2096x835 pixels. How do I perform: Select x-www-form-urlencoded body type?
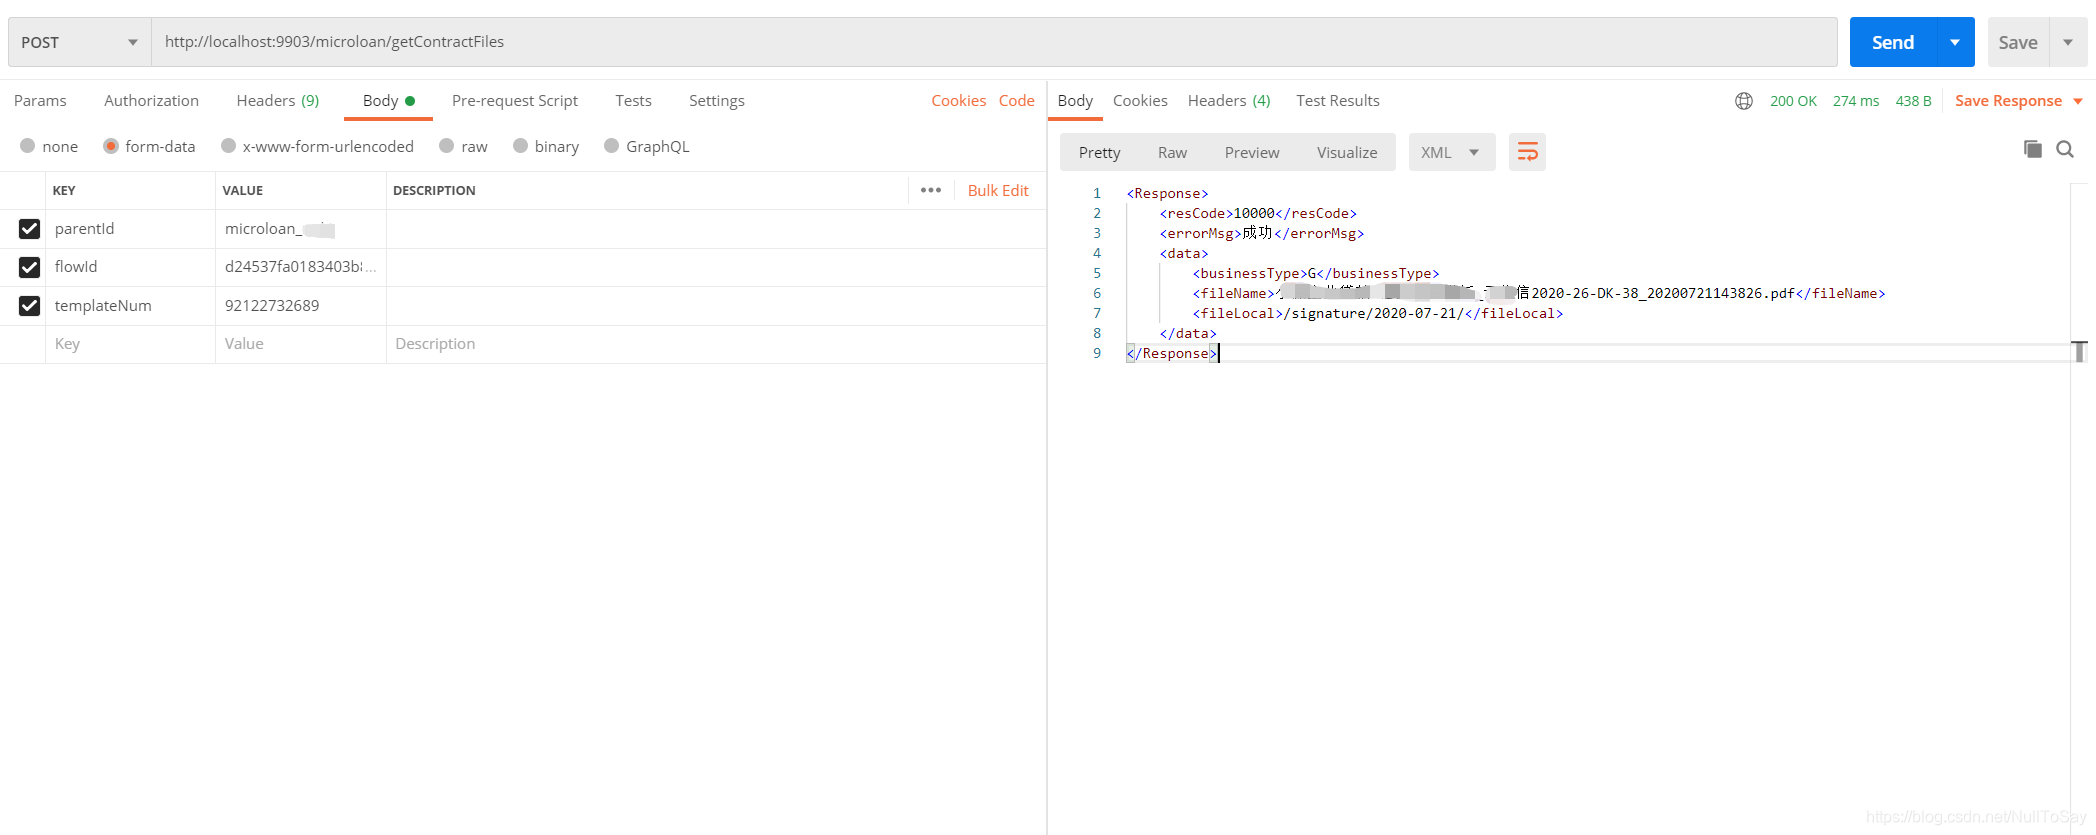(317, 146)
